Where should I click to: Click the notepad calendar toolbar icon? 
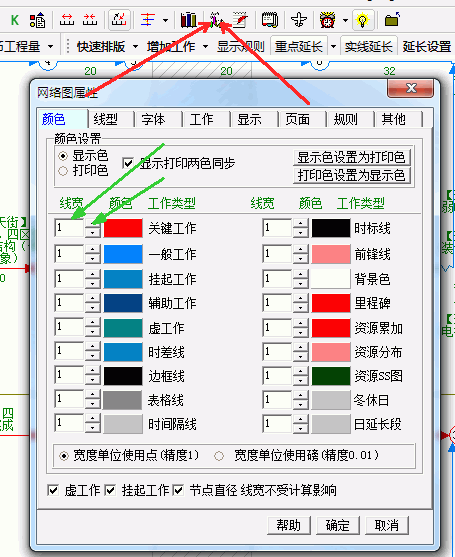[270, 20]
